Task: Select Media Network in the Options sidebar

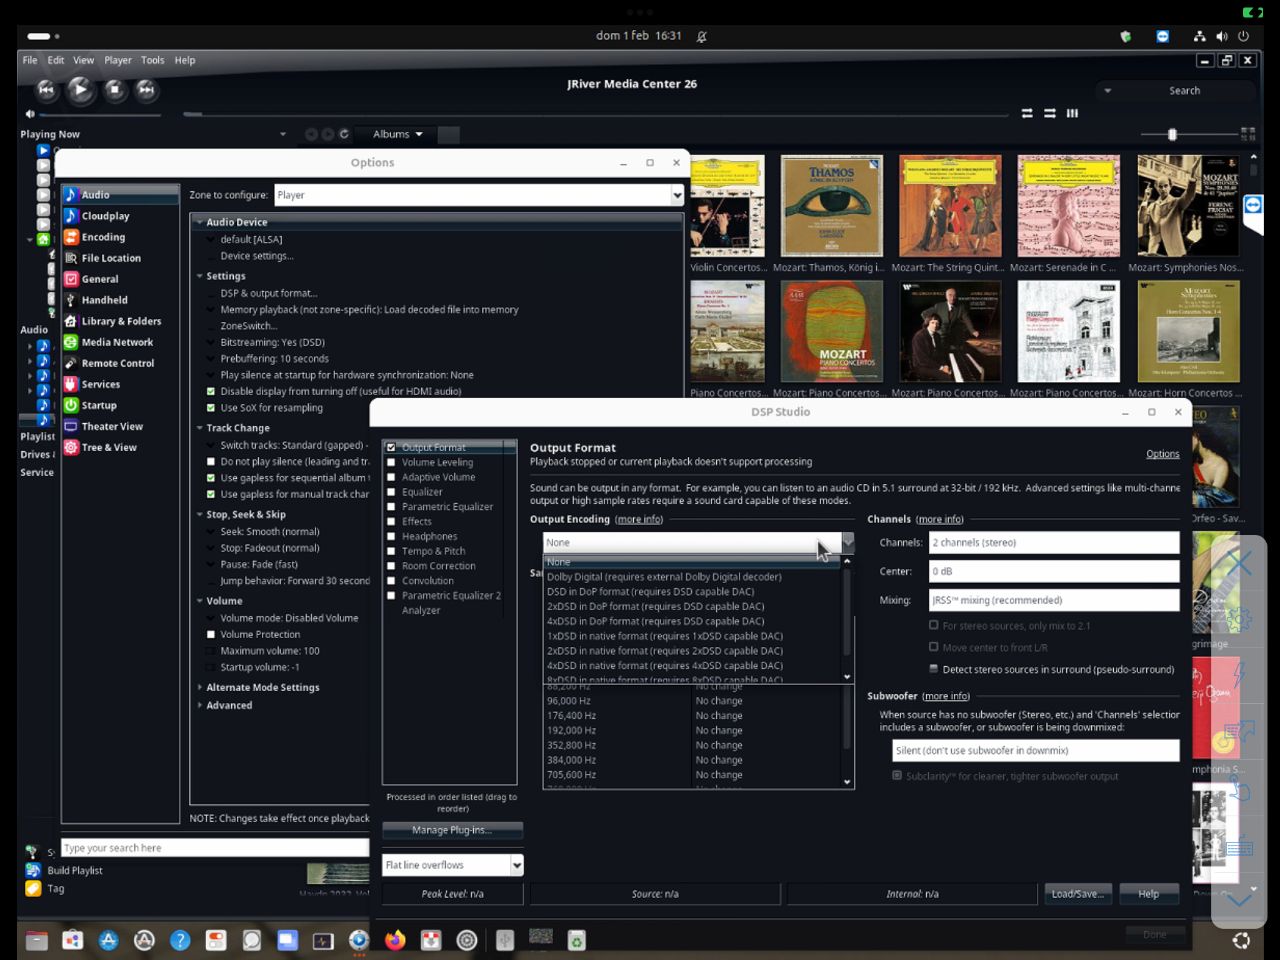Action: pyautogui.click(x=117, y=342)
